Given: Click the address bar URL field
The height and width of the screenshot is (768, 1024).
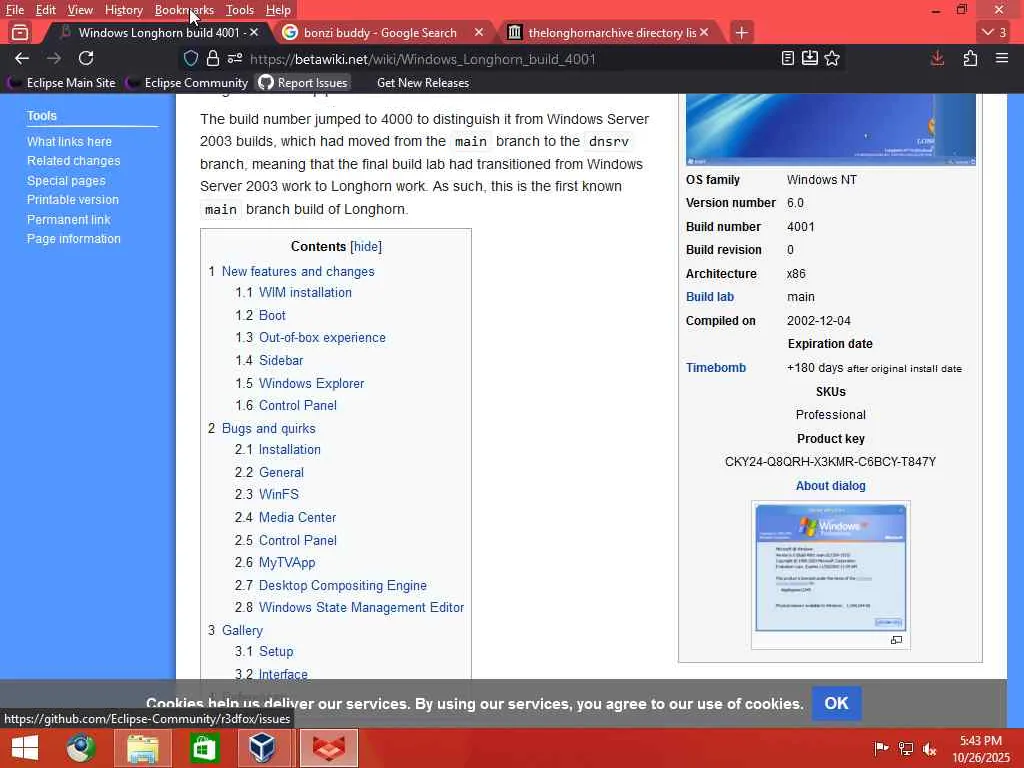Looking at the screenshot, I should click(x=509, y=59).
